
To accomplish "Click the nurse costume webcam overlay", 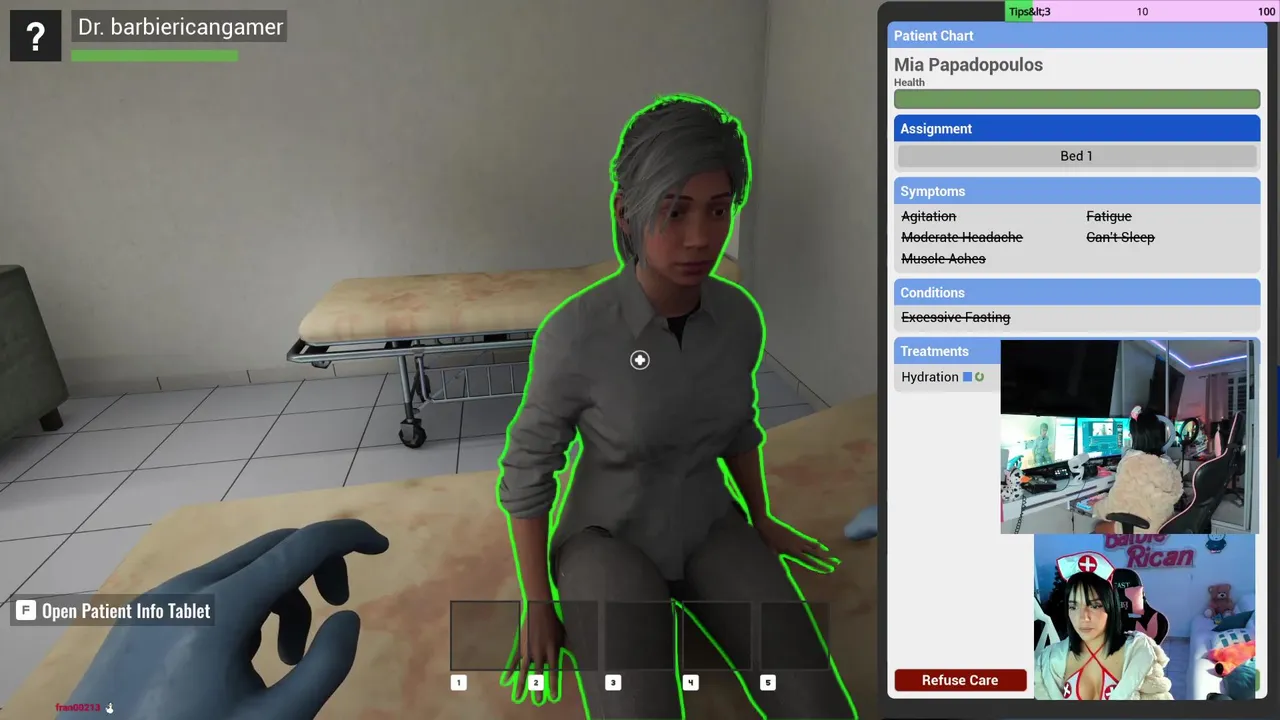I will 1144,616.
